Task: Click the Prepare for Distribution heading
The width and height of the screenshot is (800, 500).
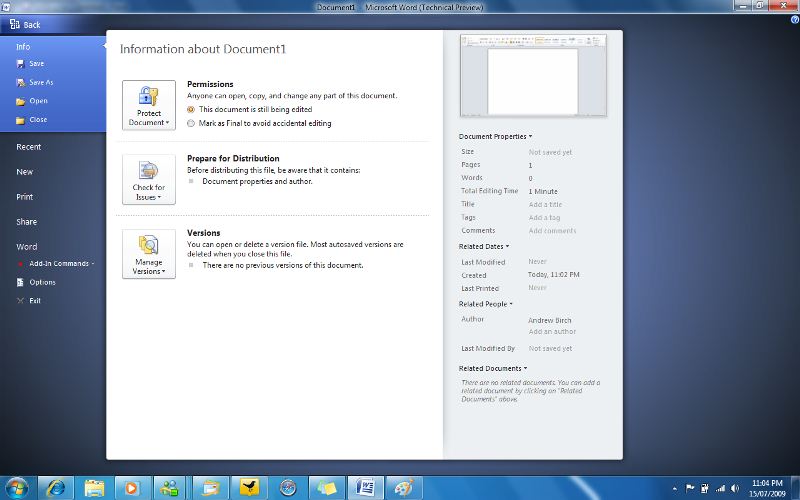Action: tap(233, 159)
